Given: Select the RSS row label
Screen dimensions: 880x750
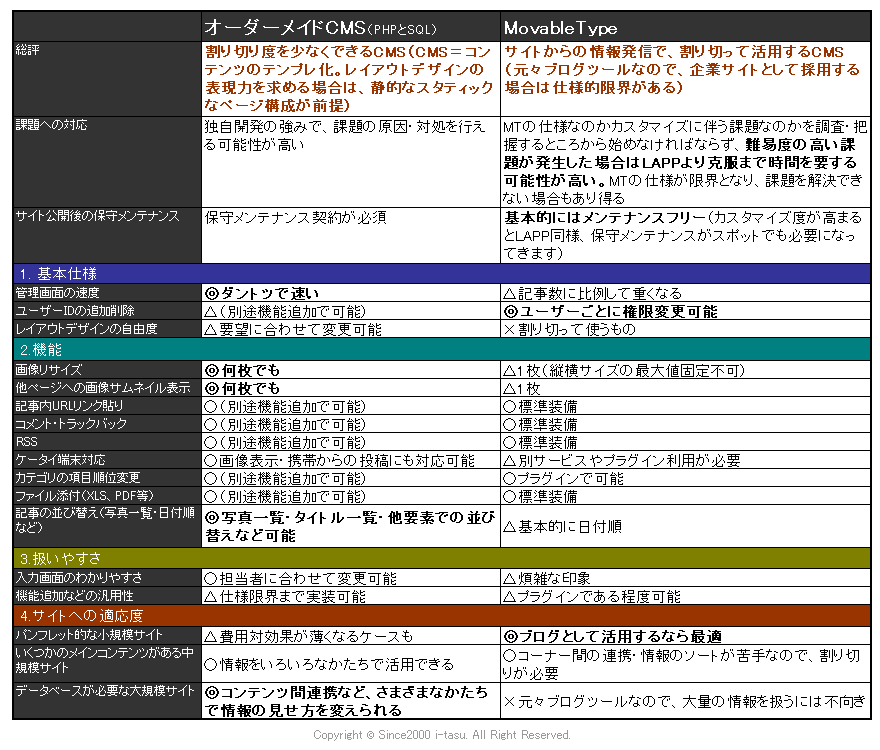Looking at the screenshot, I should 26,442.
